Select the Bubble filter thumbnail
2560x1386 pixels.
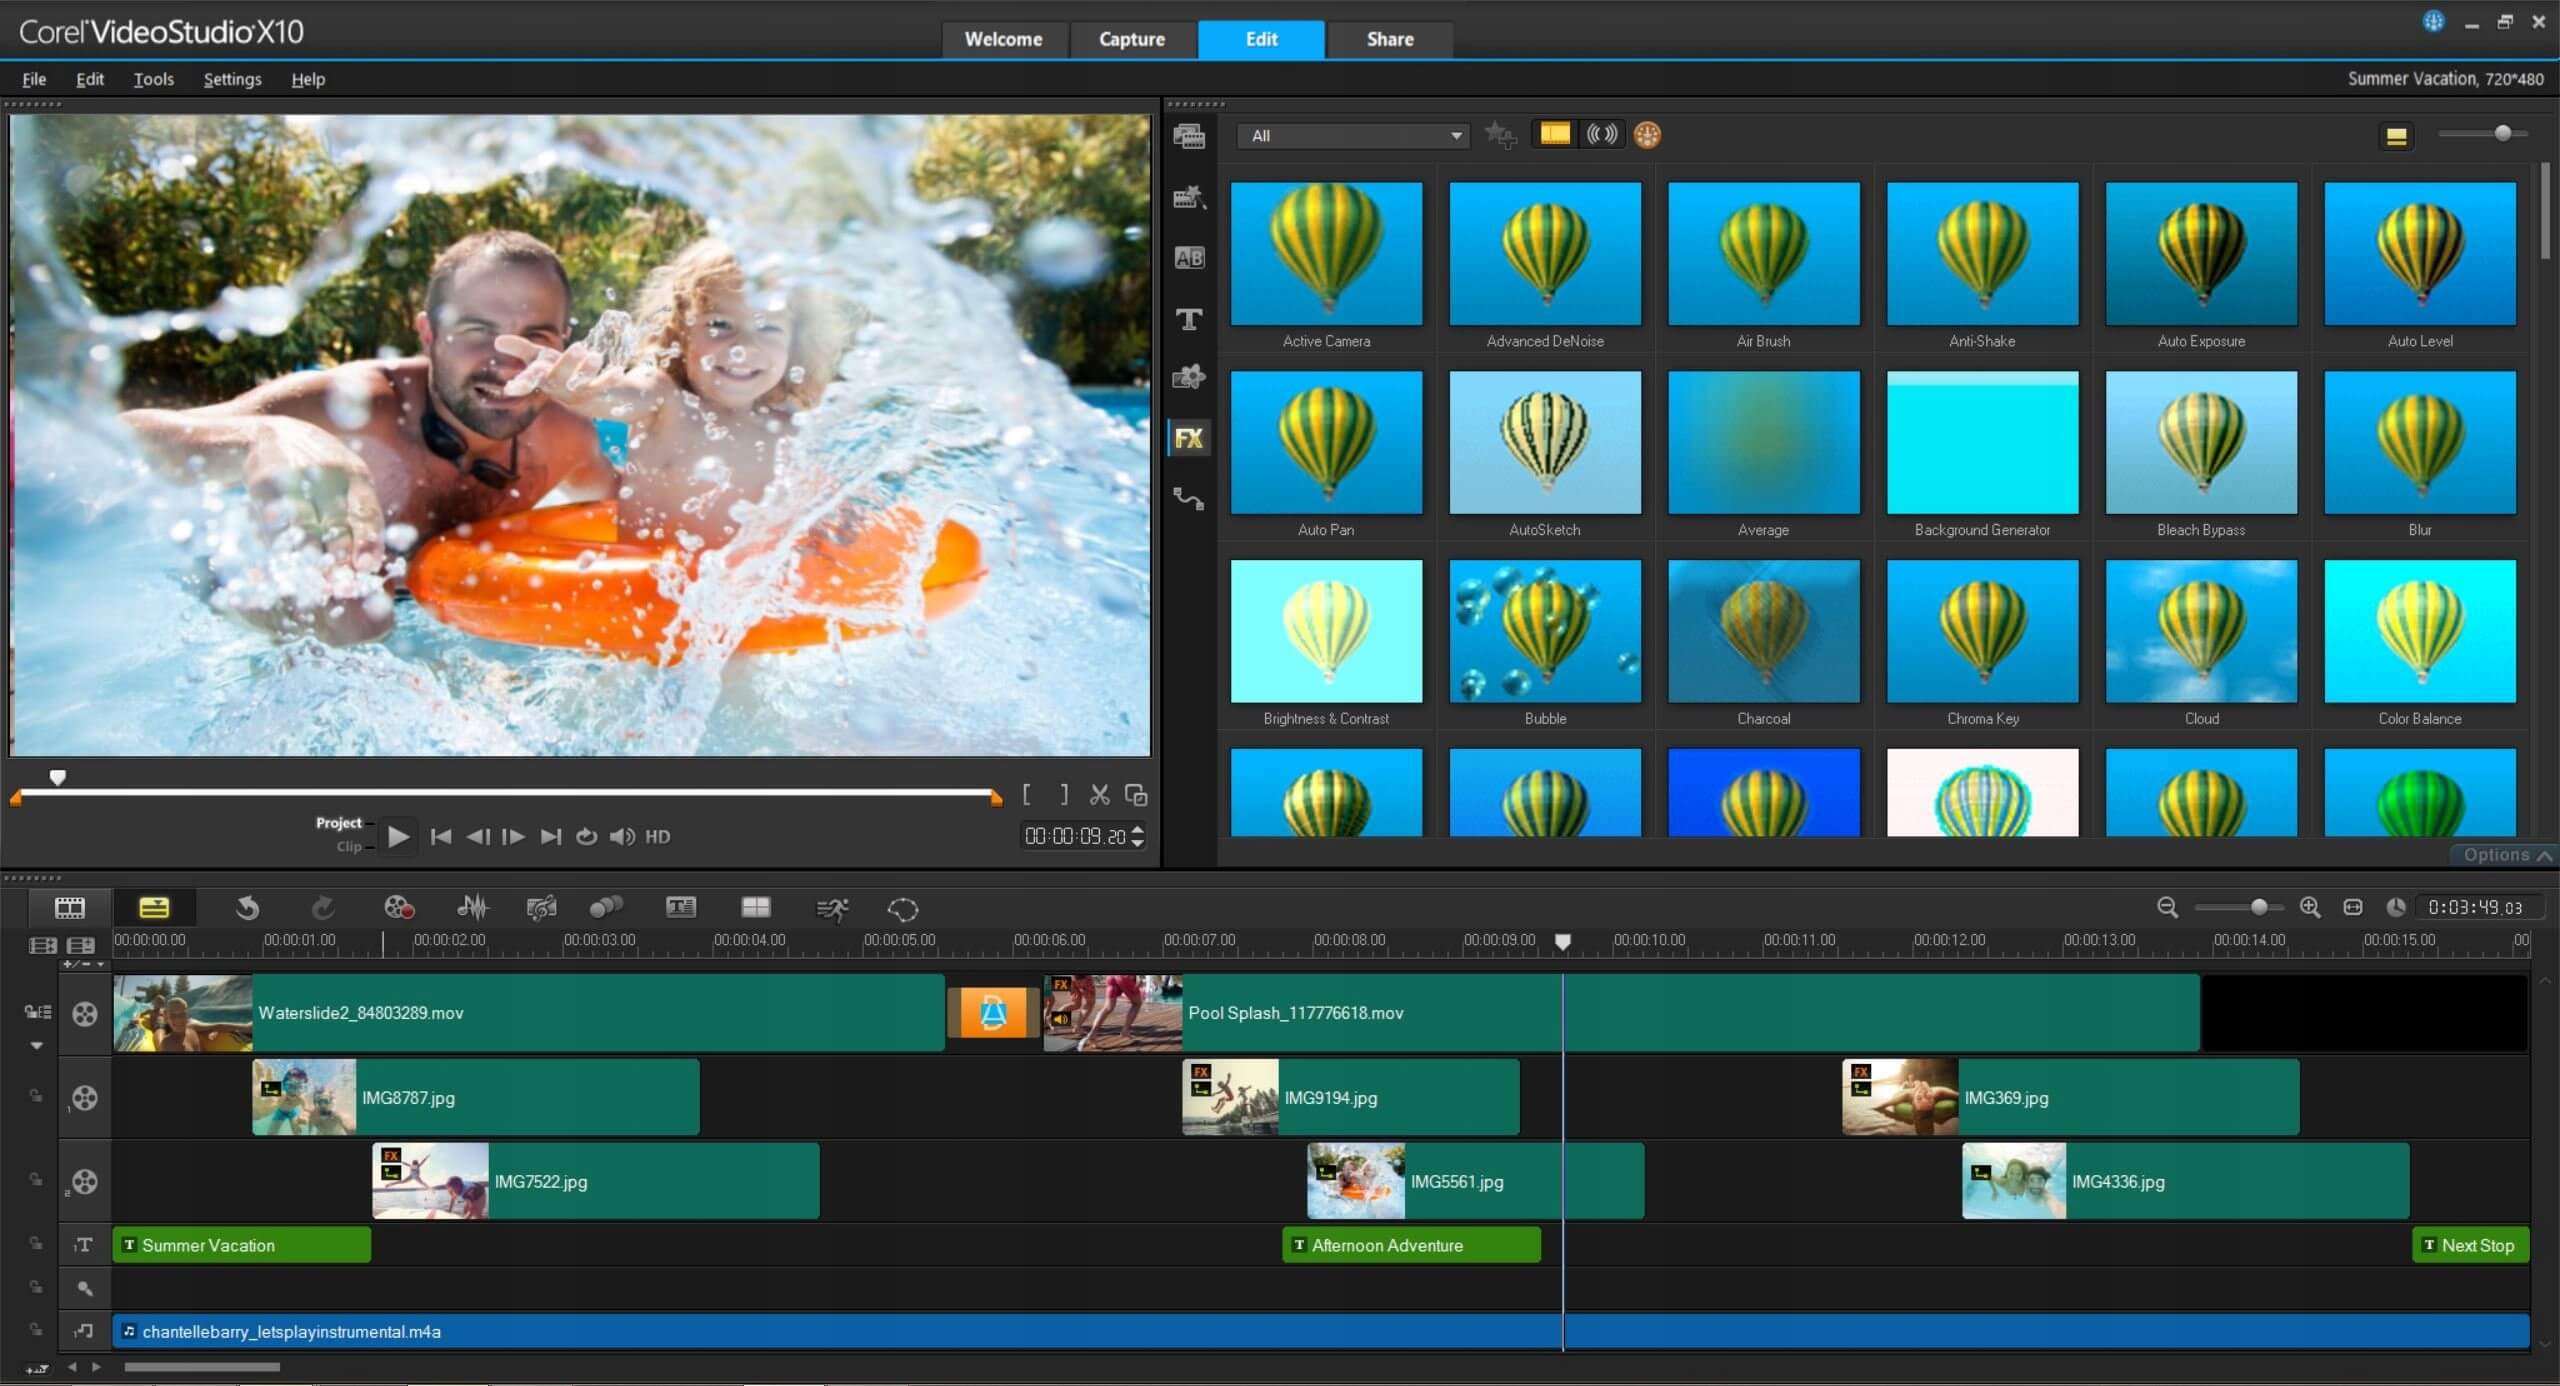pyautogui.click(x=1545, y=631)
